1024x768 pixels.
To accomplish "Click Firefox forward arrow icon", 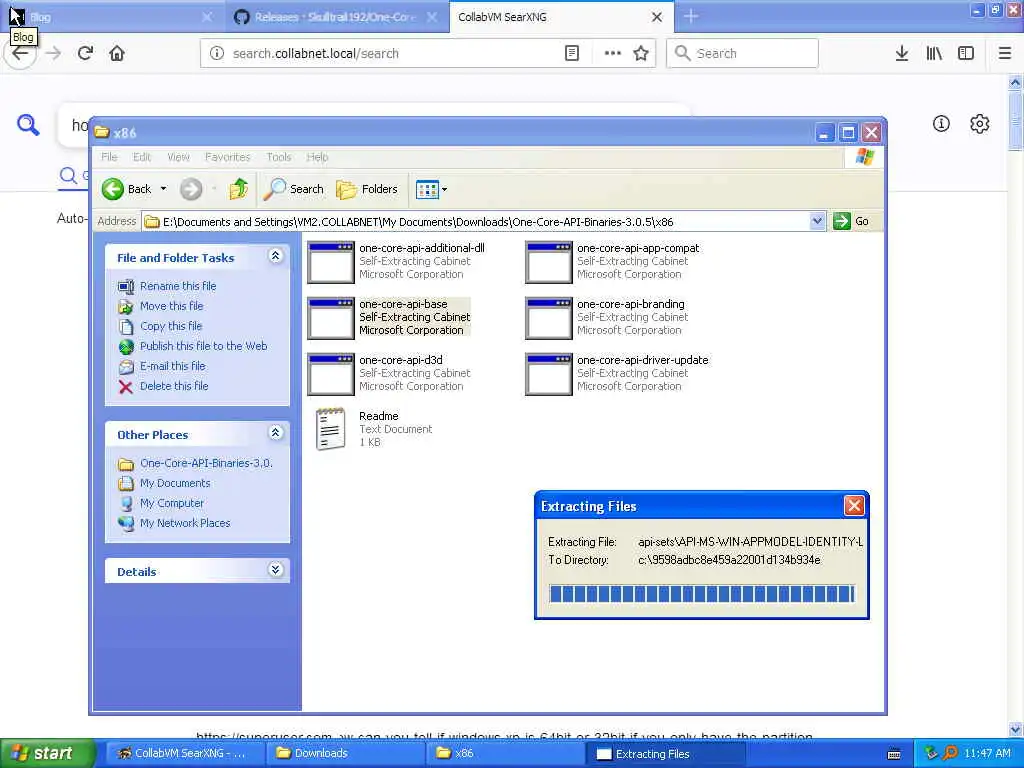I will (53, 53).
